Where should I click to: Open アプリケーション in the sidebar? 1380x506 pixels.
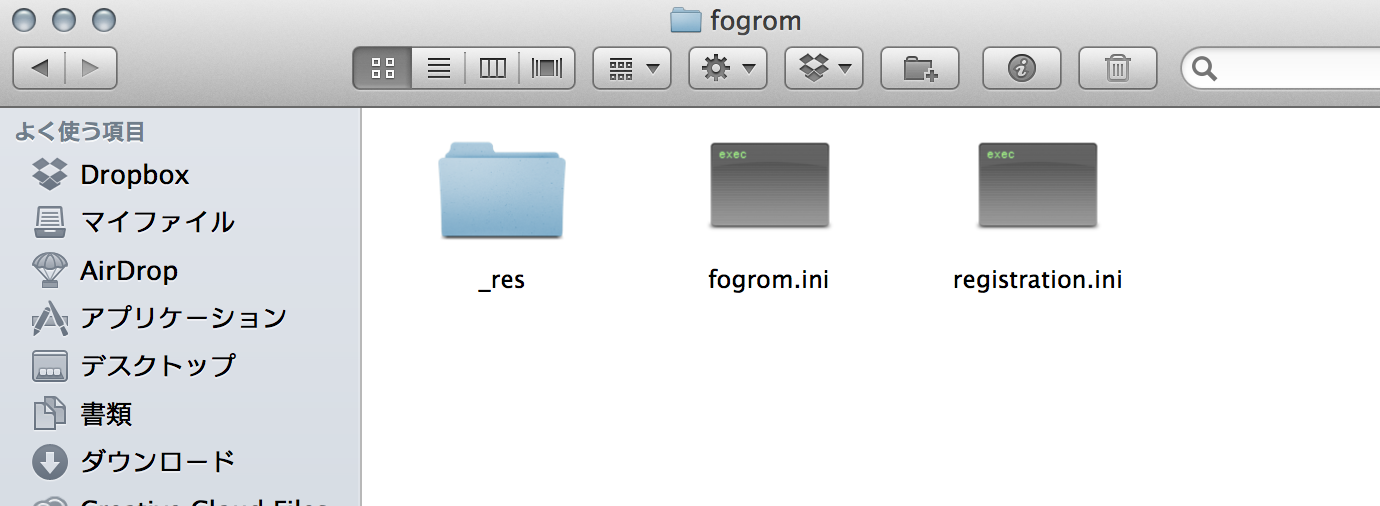183,318
